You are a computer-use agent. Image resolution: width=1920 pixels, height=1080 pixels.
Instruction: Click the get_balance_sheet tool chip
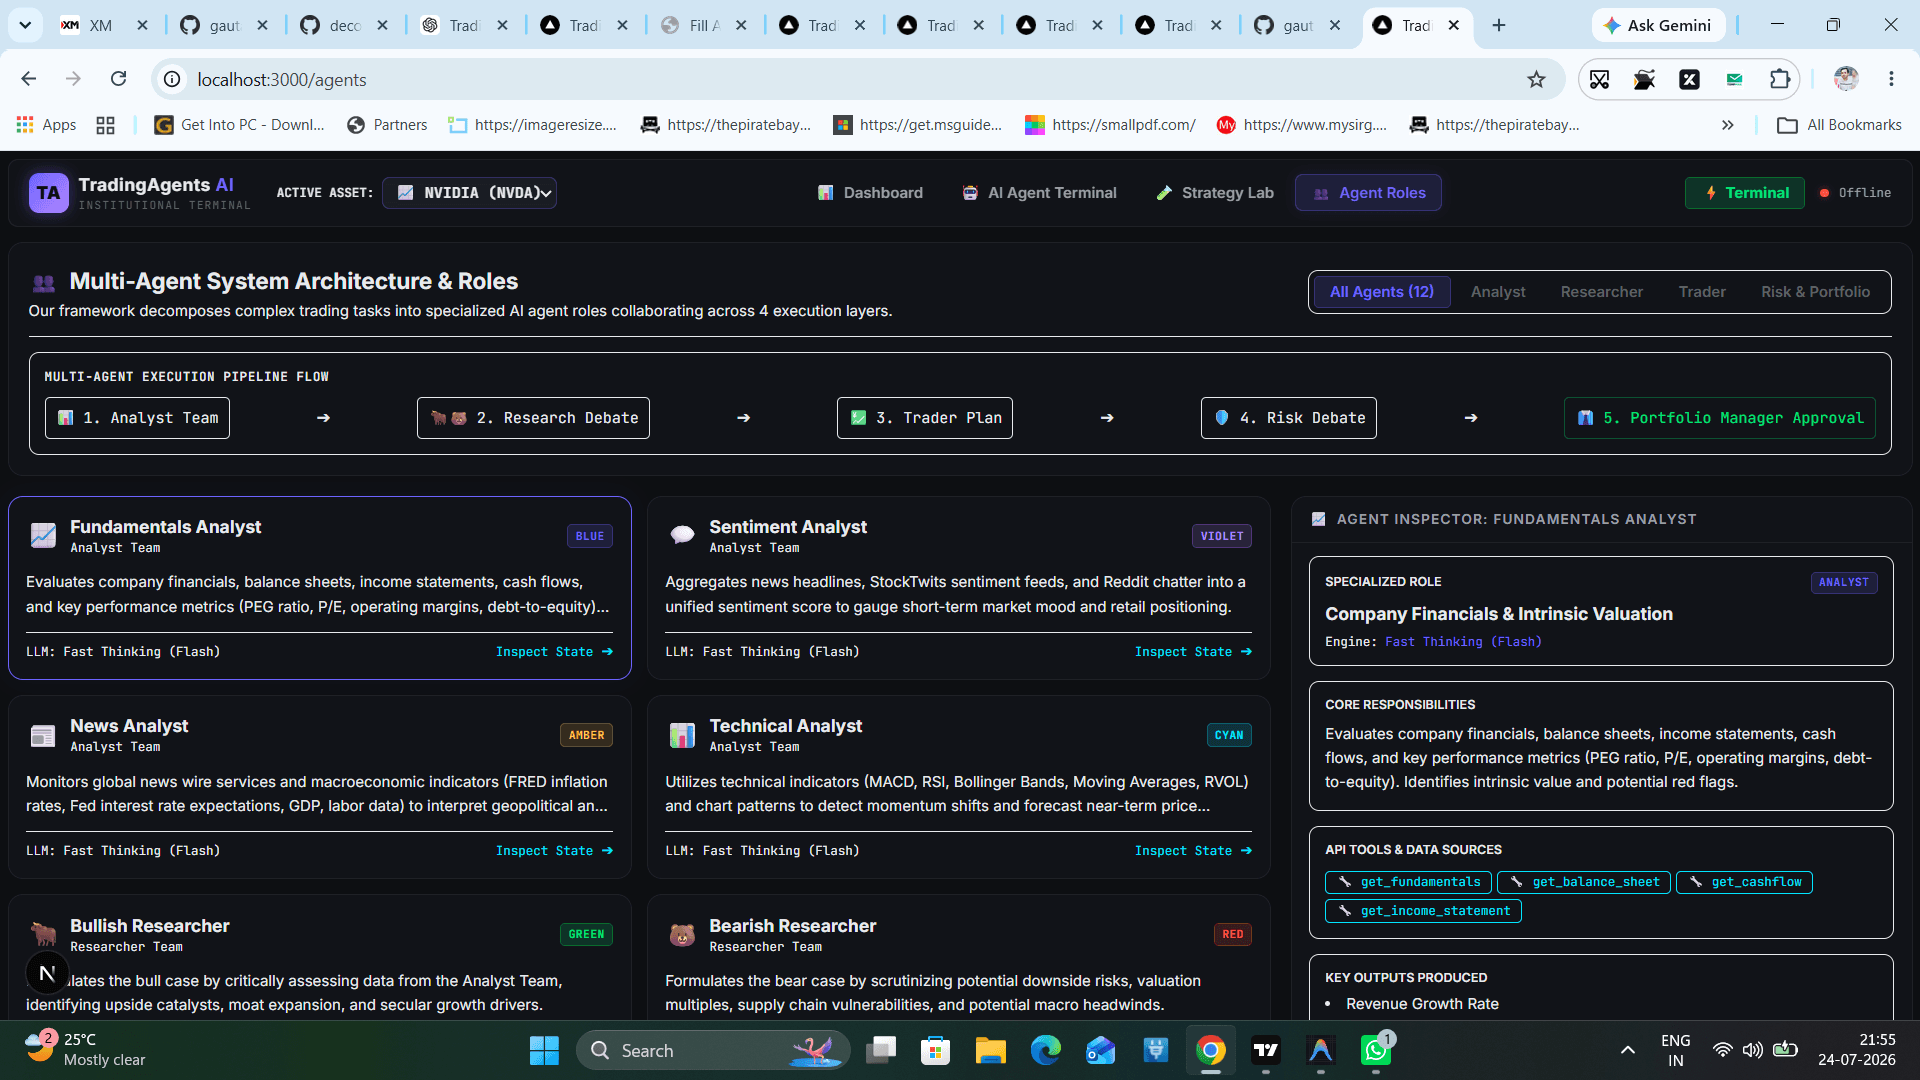tap(1583, 882)
